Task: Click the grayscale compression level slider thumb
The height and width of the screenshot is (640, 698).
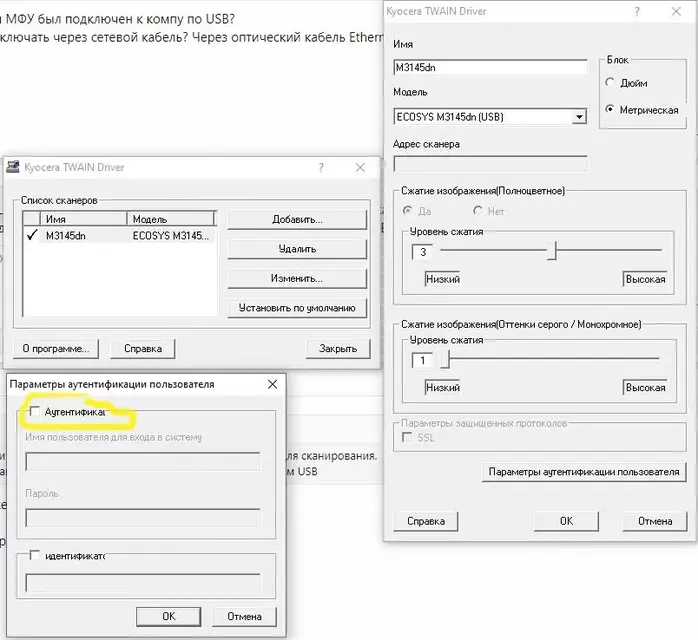Action: tap(445, 360)
